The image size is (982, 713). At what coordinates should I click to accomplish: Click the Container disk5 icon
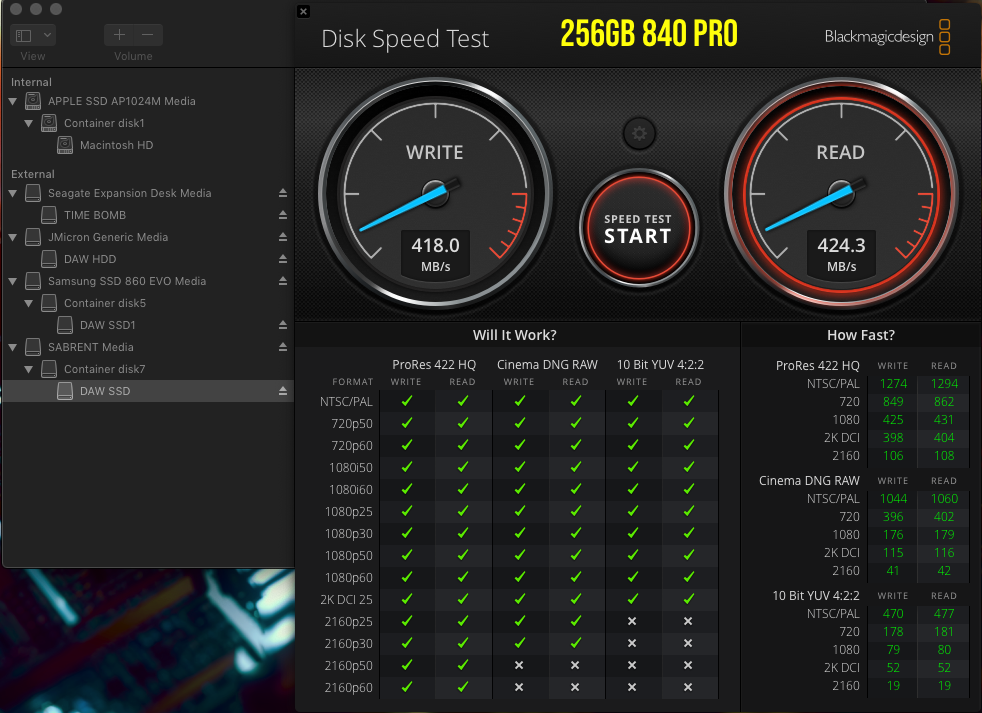click(x=49, y=303)
